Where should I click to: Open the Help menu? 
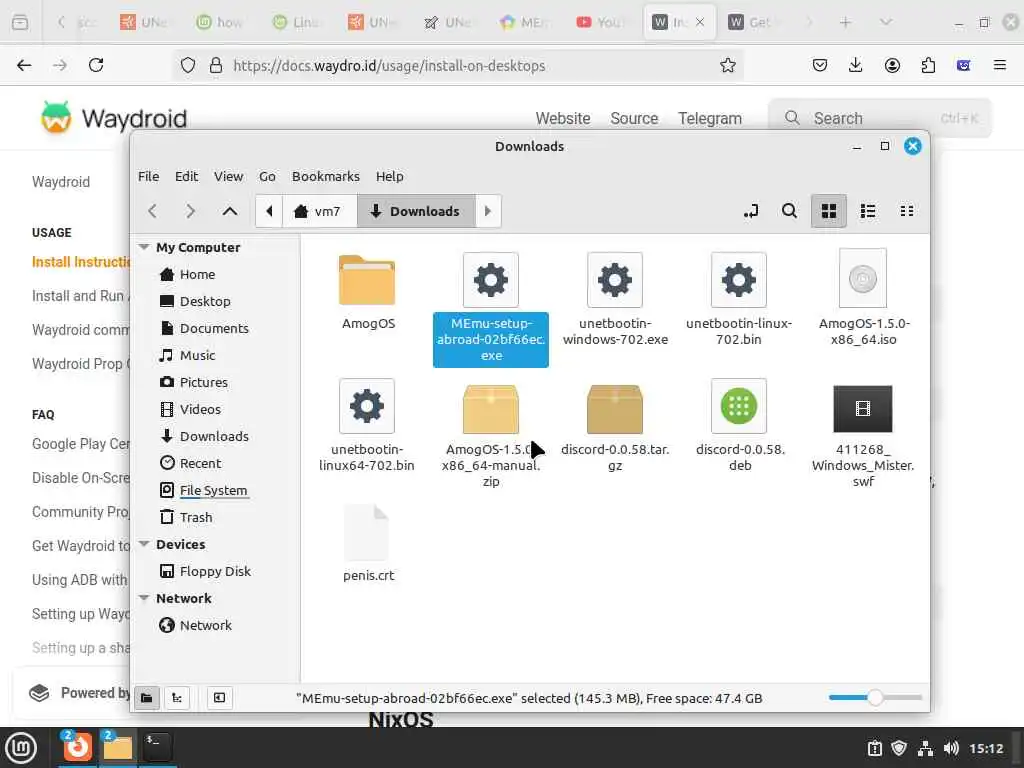(390, 176)
